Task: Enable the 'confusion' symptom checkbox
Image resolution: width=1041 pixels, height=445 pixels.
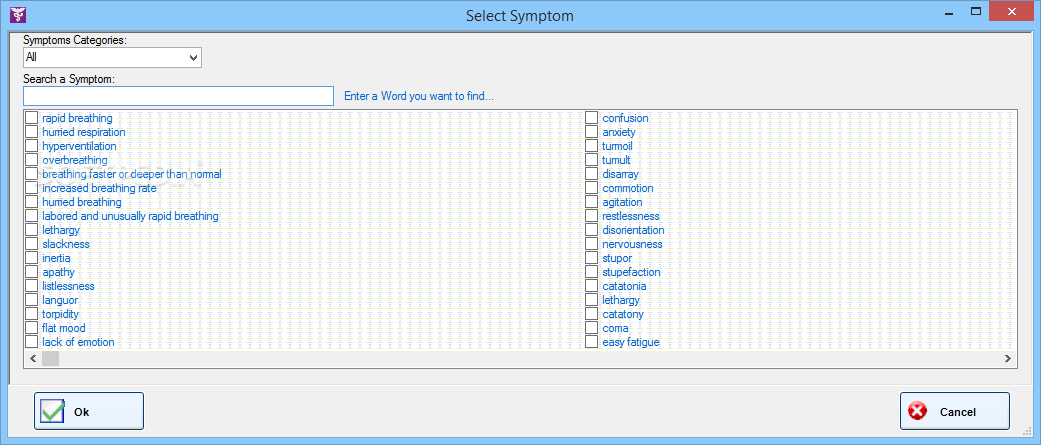Action: [592, 118]
